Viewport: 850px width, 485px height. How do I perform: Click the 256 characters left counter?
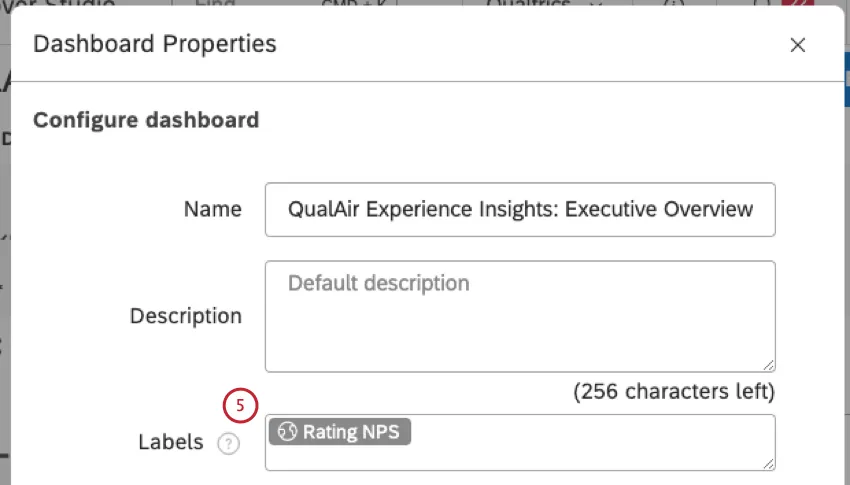point(673,391)
